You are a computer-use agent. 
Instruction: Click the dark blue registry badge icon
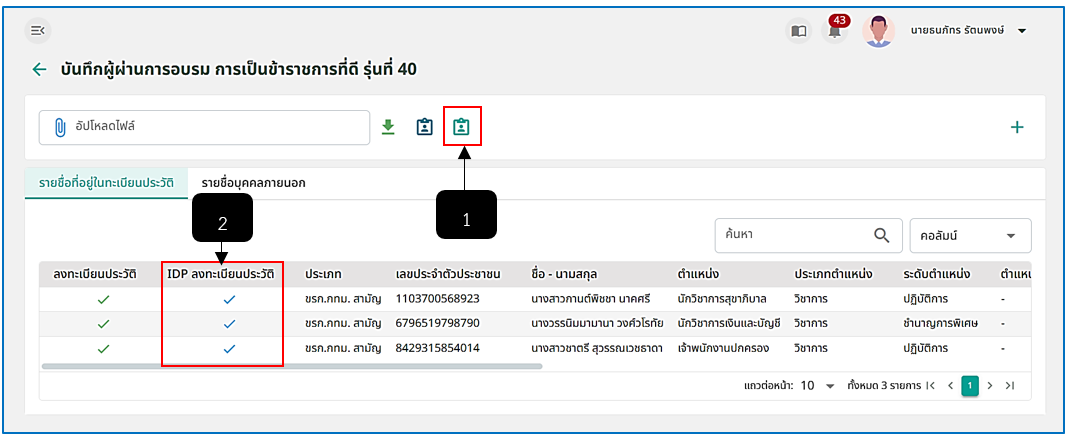pyautogui.click(x=425, y=127)
